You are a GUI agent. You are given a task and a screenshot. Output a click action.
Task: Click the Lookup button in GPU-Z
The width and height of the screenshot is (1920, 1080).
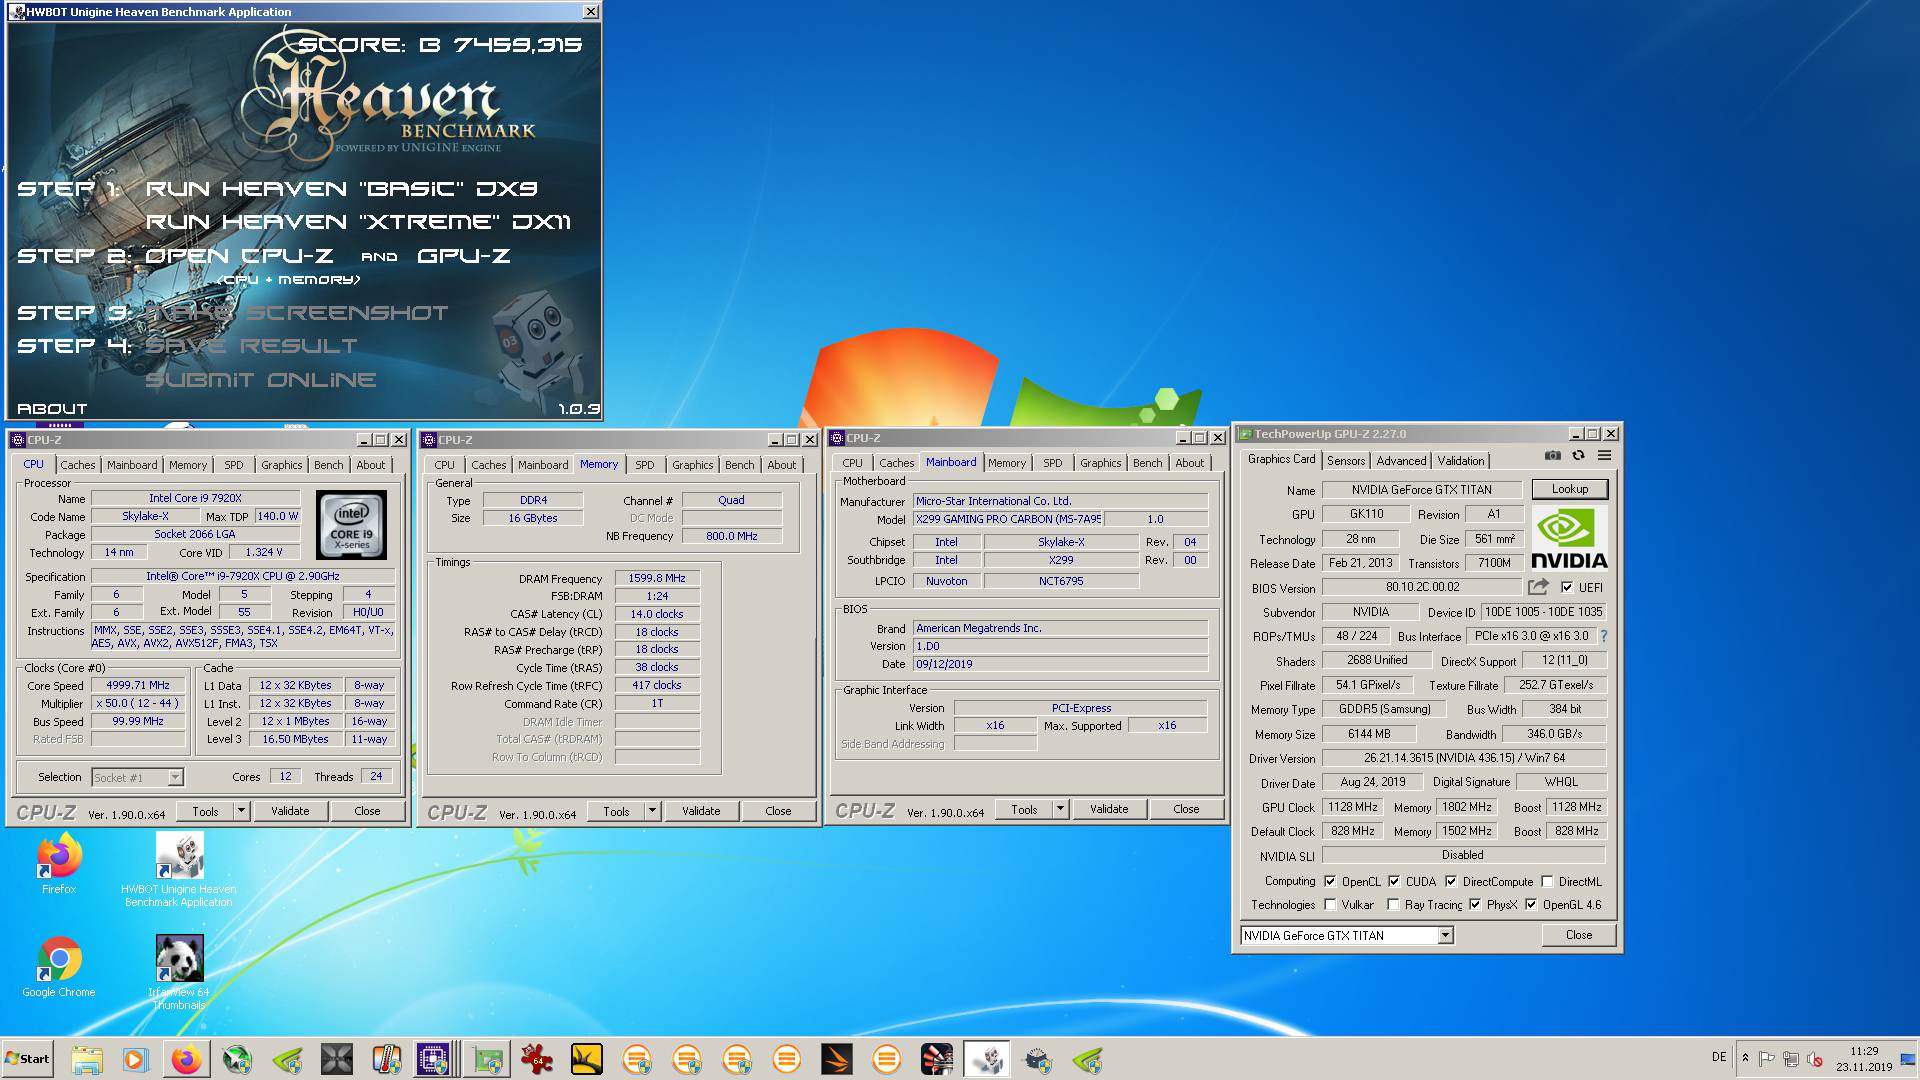[1569, 489]
